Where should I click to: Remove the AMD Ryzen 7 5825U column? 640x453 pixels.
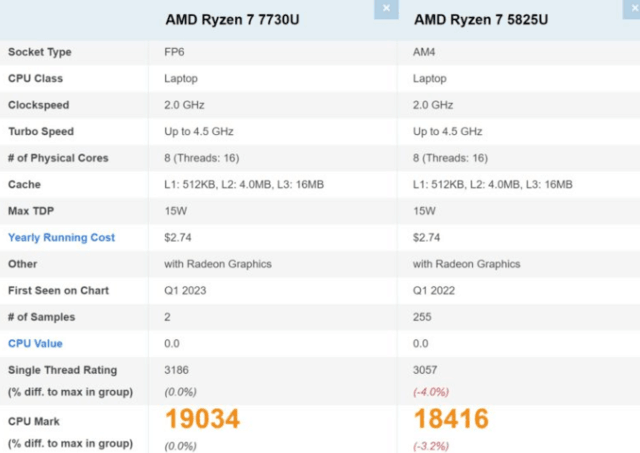click(633, 8)
